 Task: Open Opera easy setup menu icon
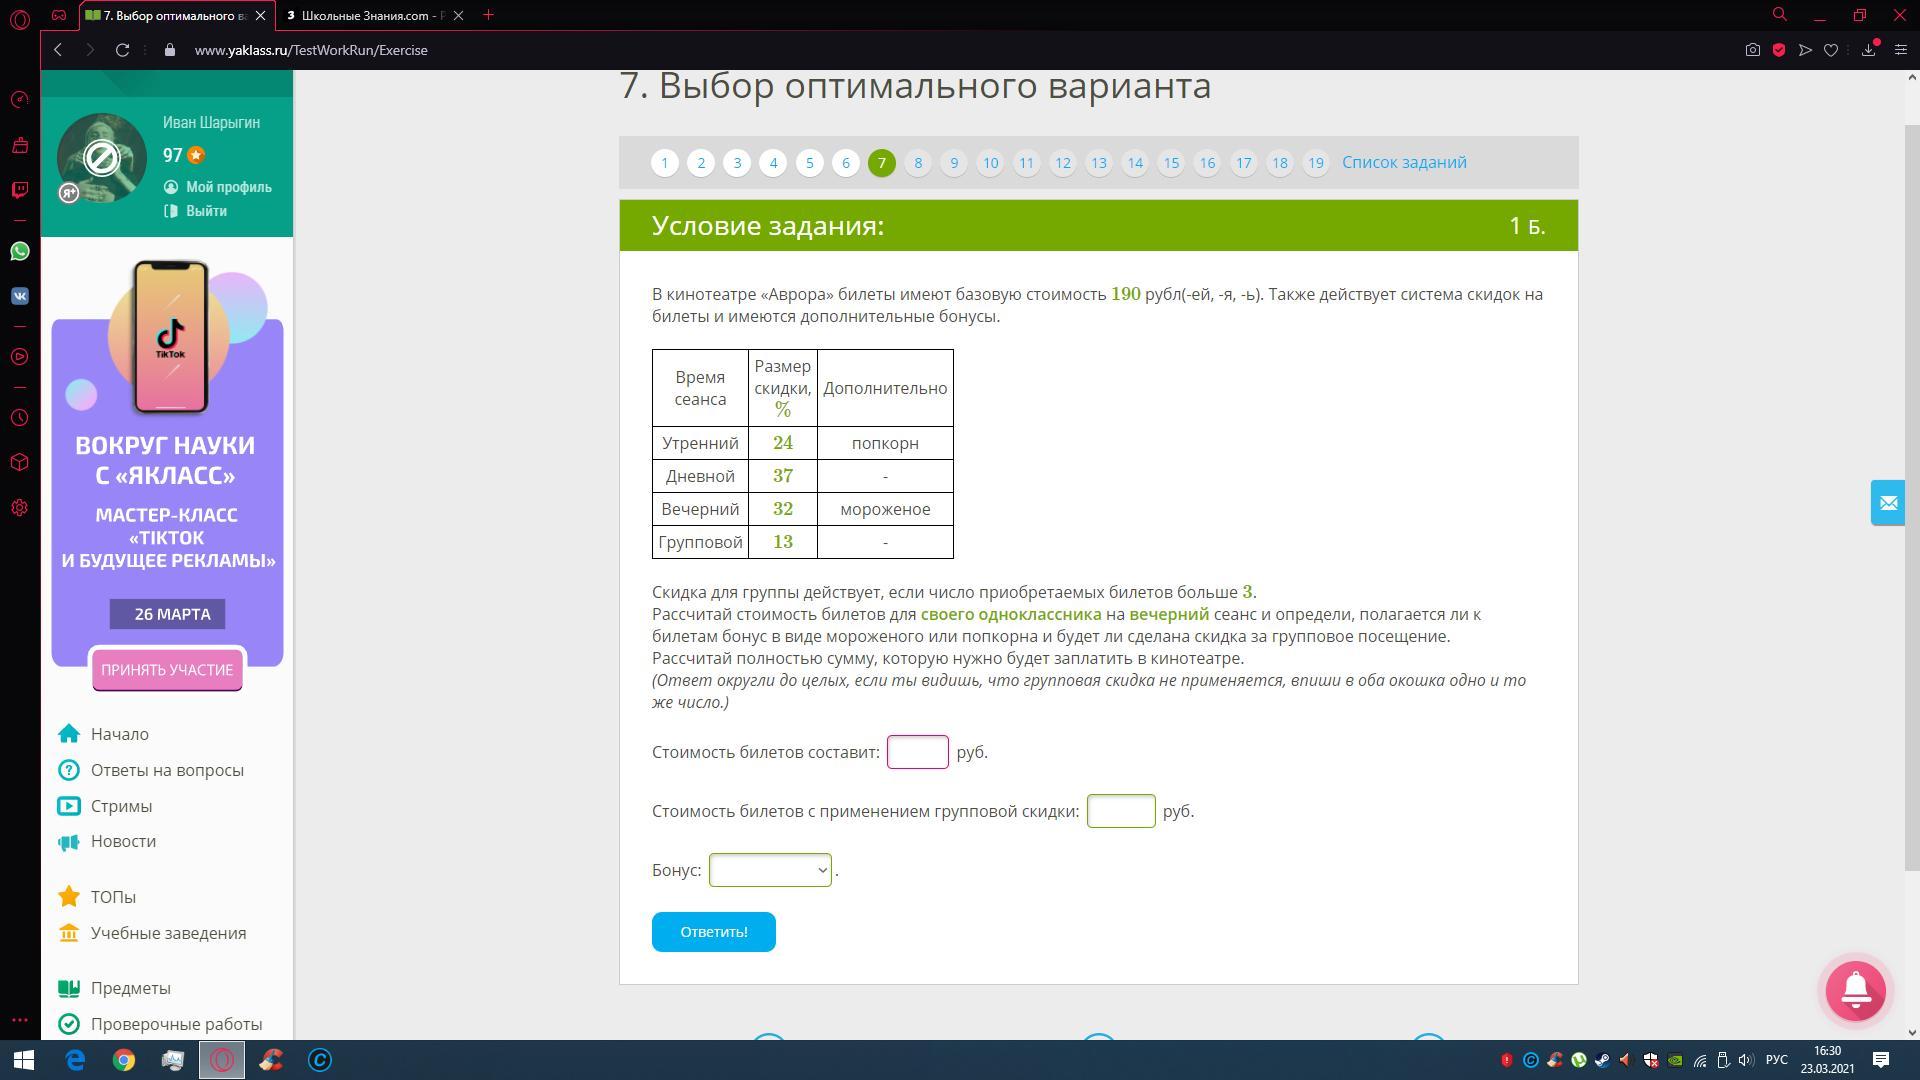pos(1900,50)
